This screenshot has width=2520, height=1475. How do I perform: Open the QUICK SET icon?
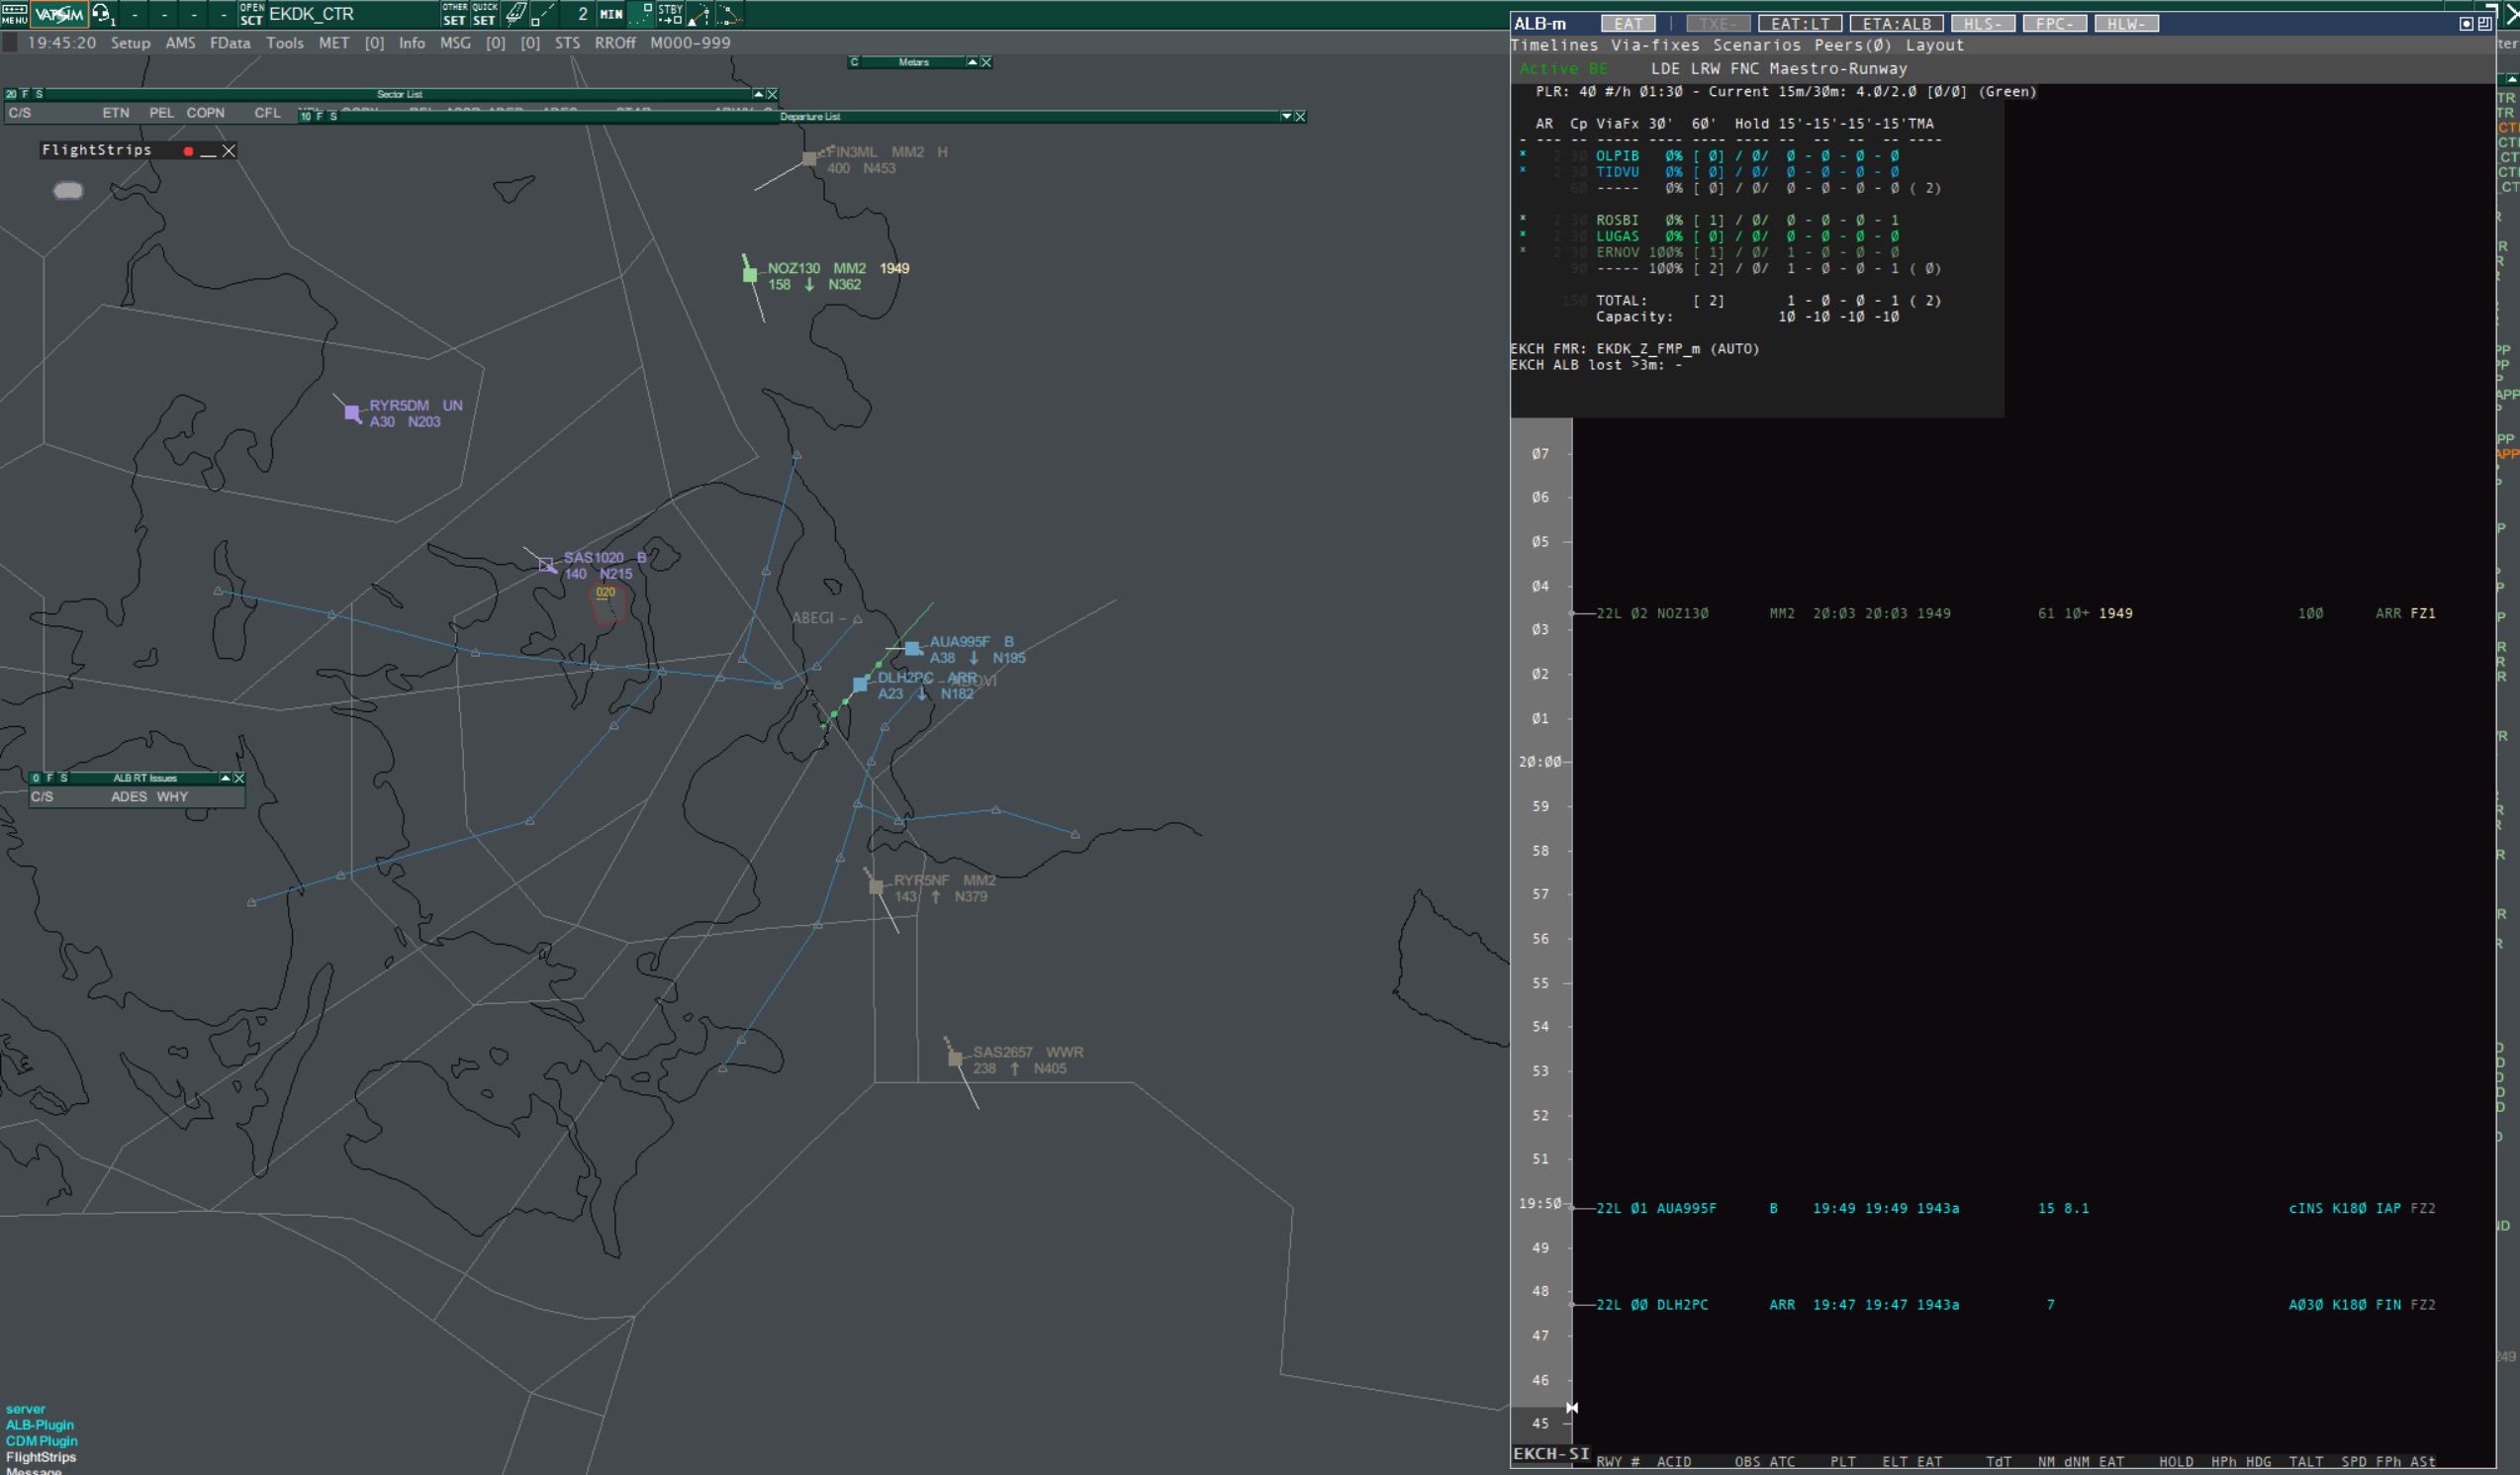[x=484, y=14]
